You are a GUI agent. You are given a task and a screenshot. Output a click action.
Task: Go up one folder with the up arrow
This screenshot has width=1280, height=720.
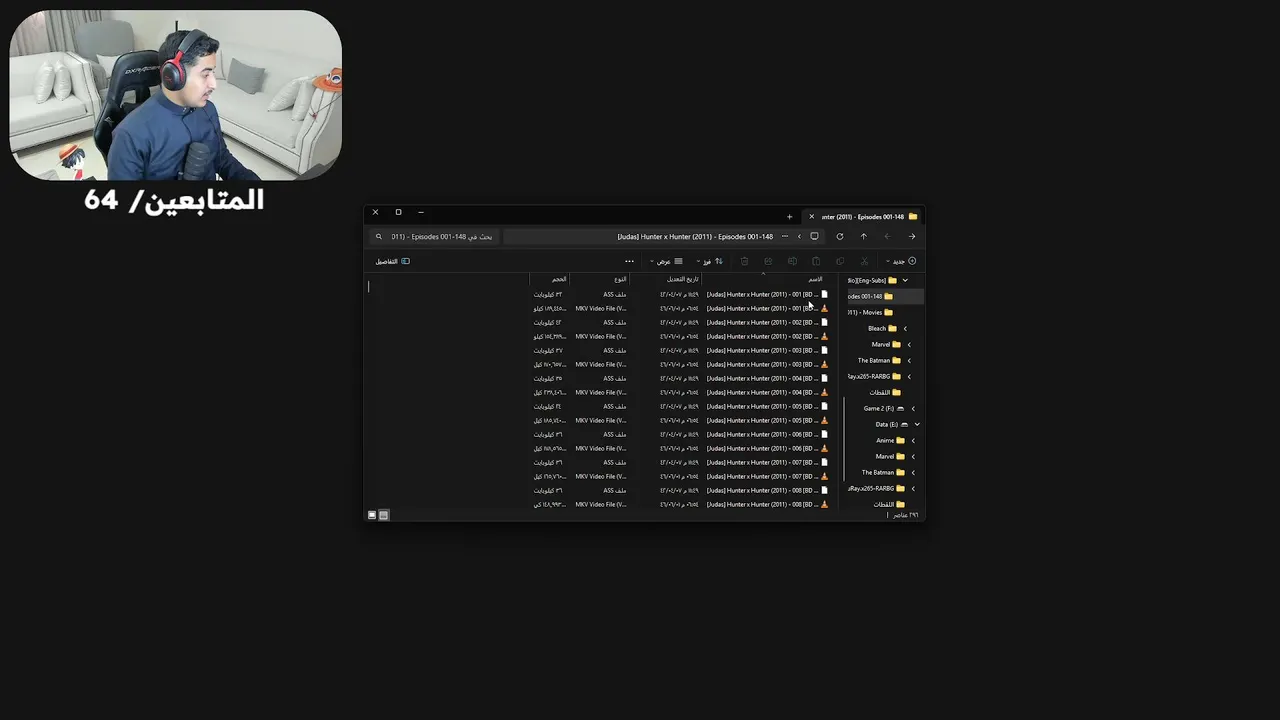(x=863, y=237)
